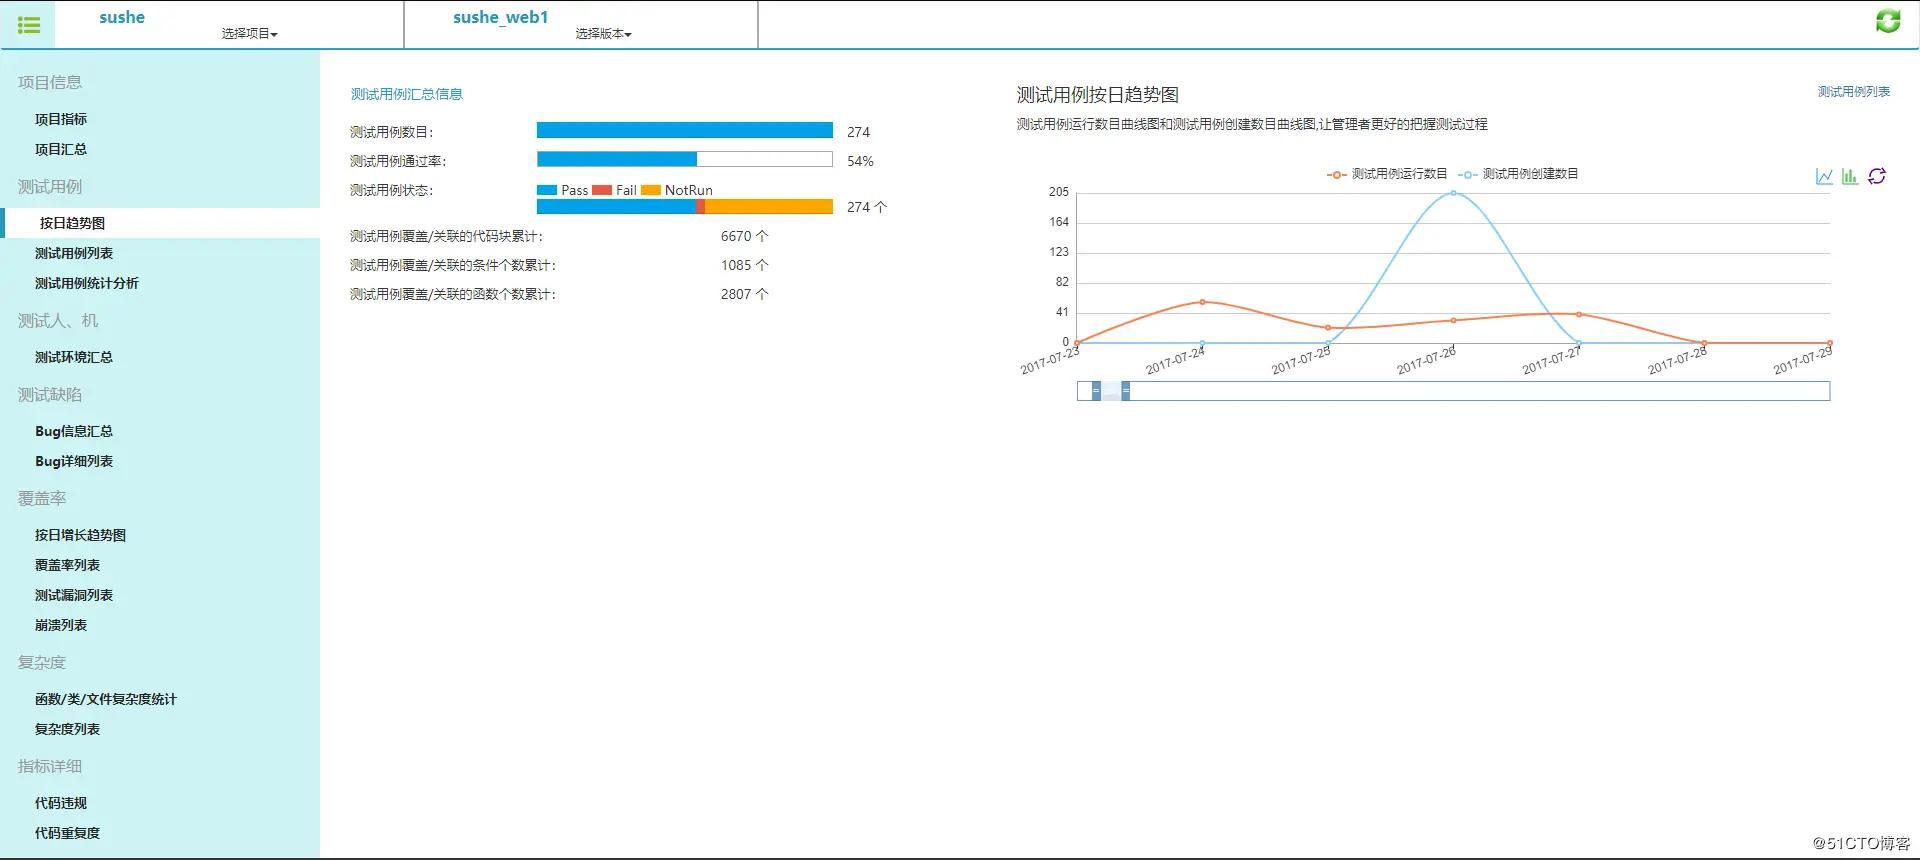1920x860 pixels.
Task: Open Bug详细列表 in the sidebar
Action: tap(74, 461)
